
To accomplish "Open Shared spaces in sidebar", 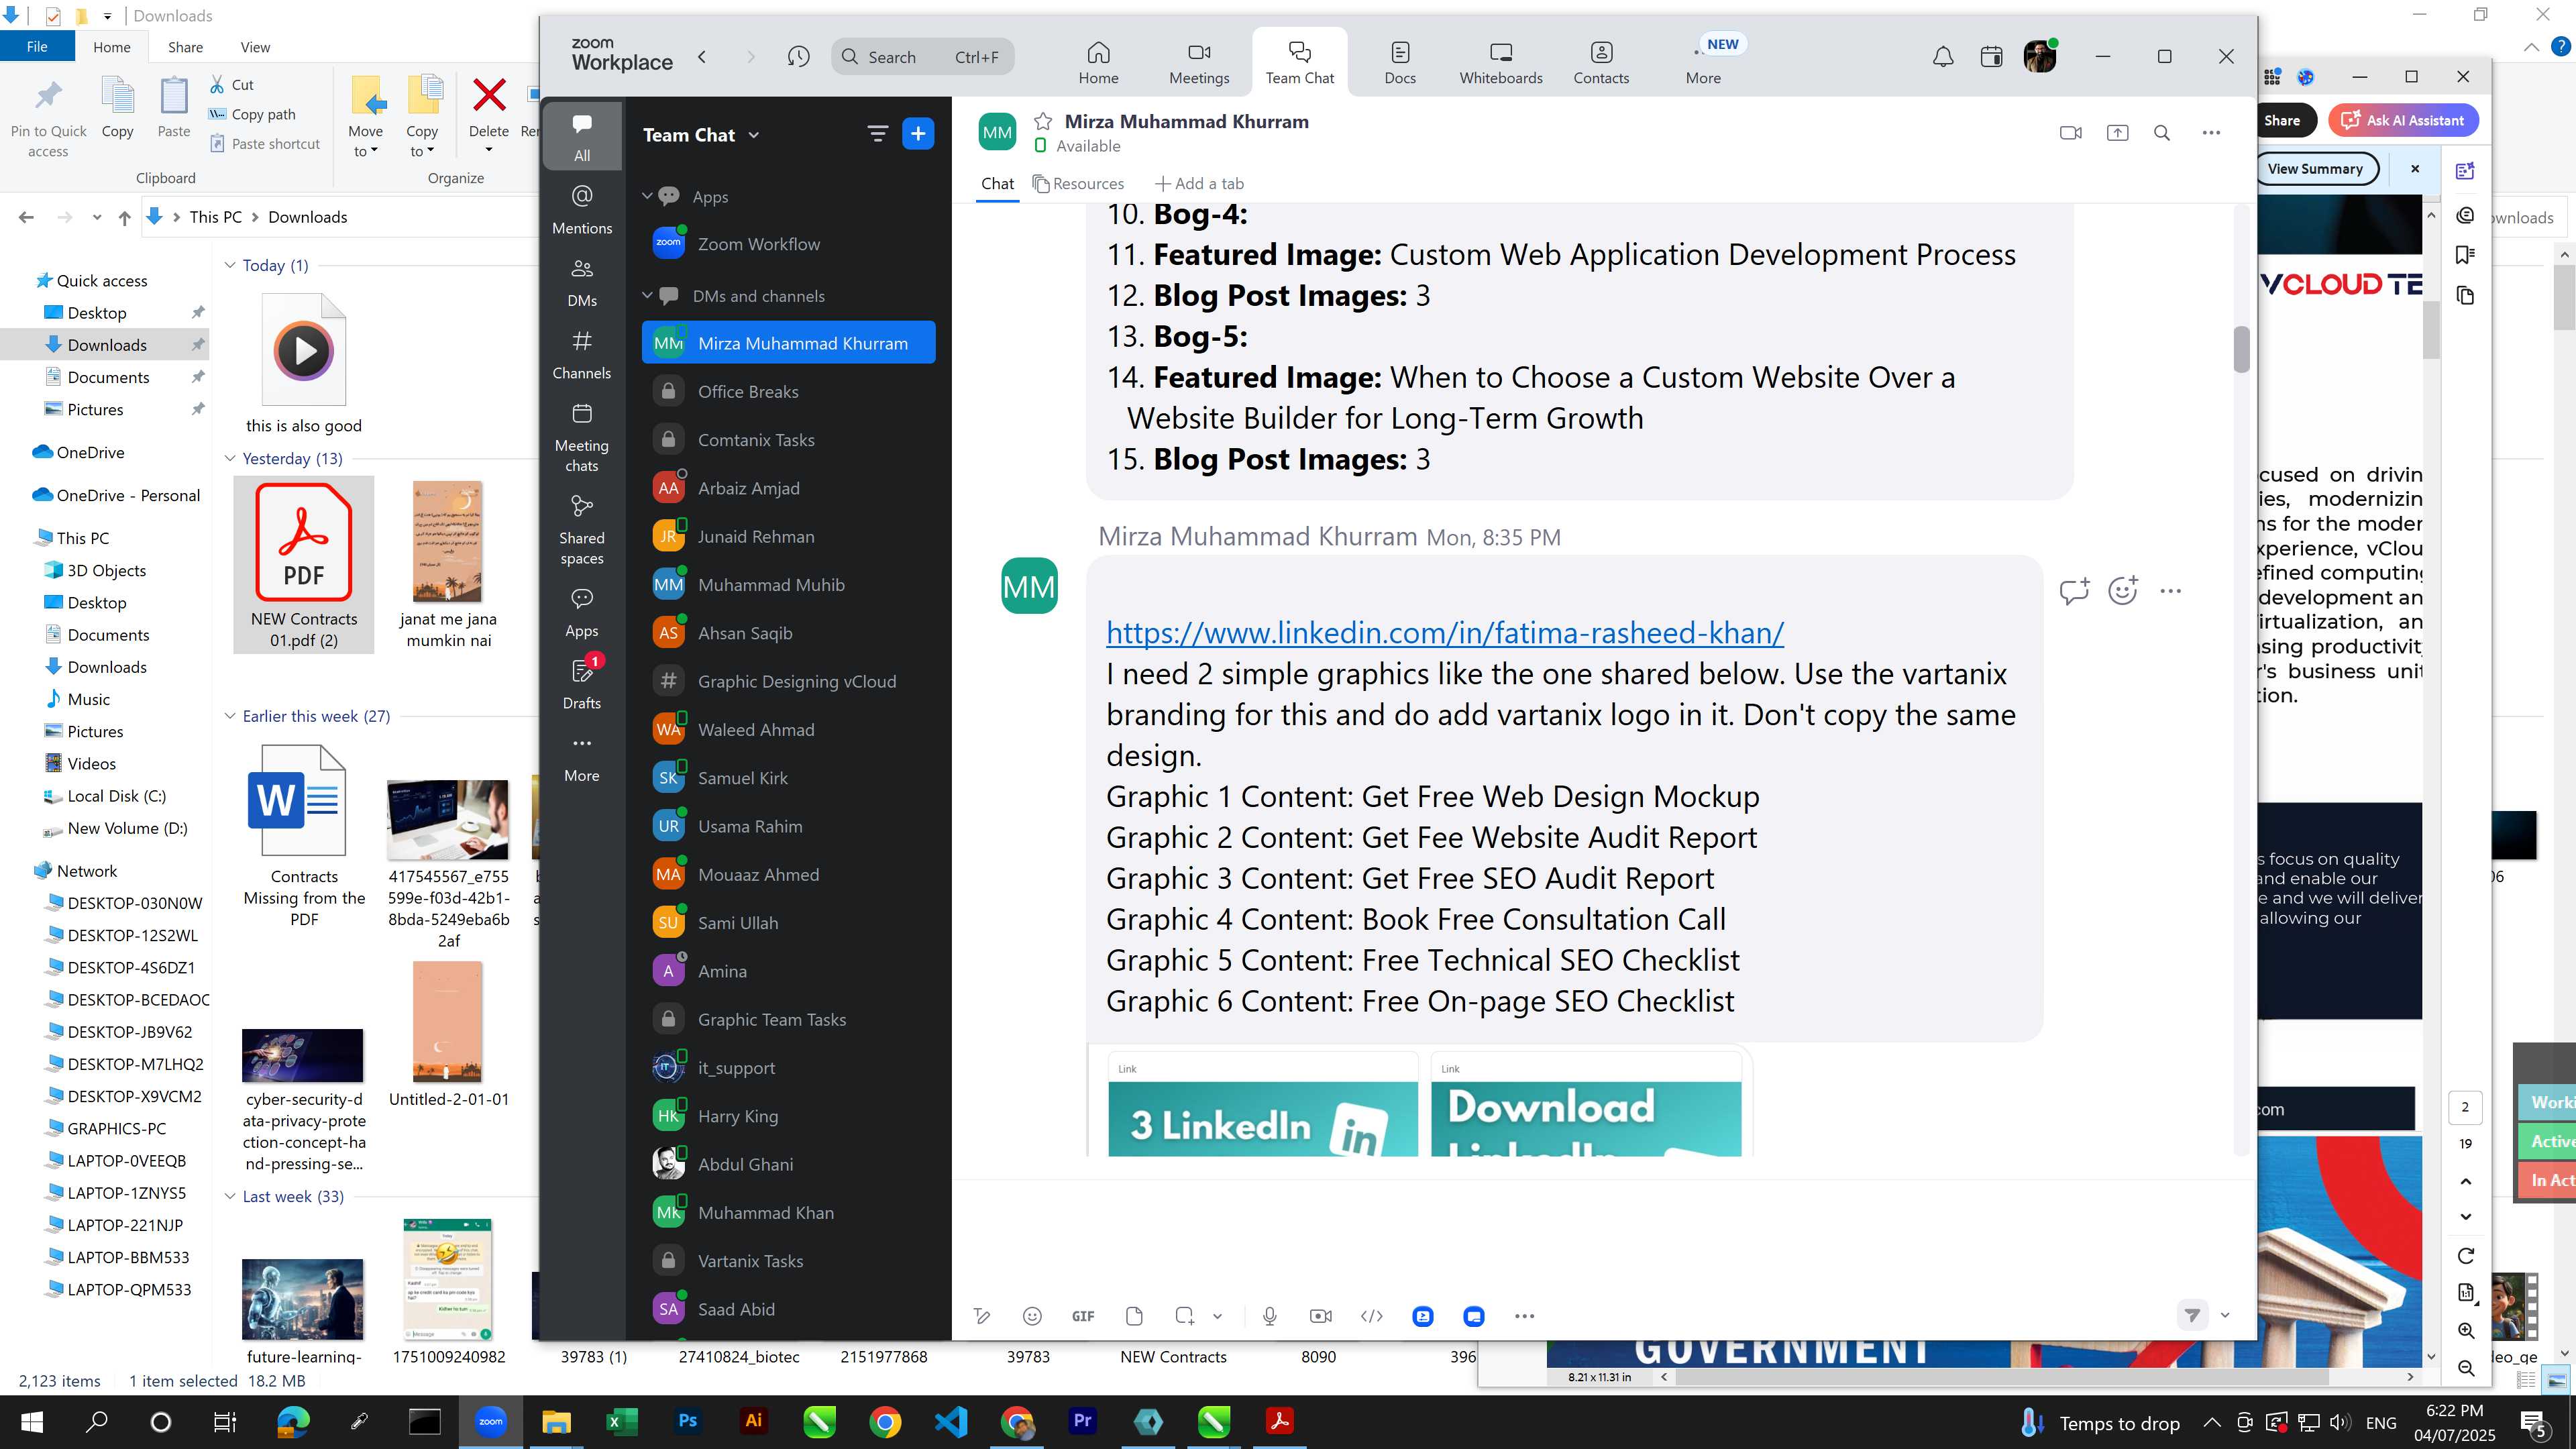I will (x=582, y=530).
